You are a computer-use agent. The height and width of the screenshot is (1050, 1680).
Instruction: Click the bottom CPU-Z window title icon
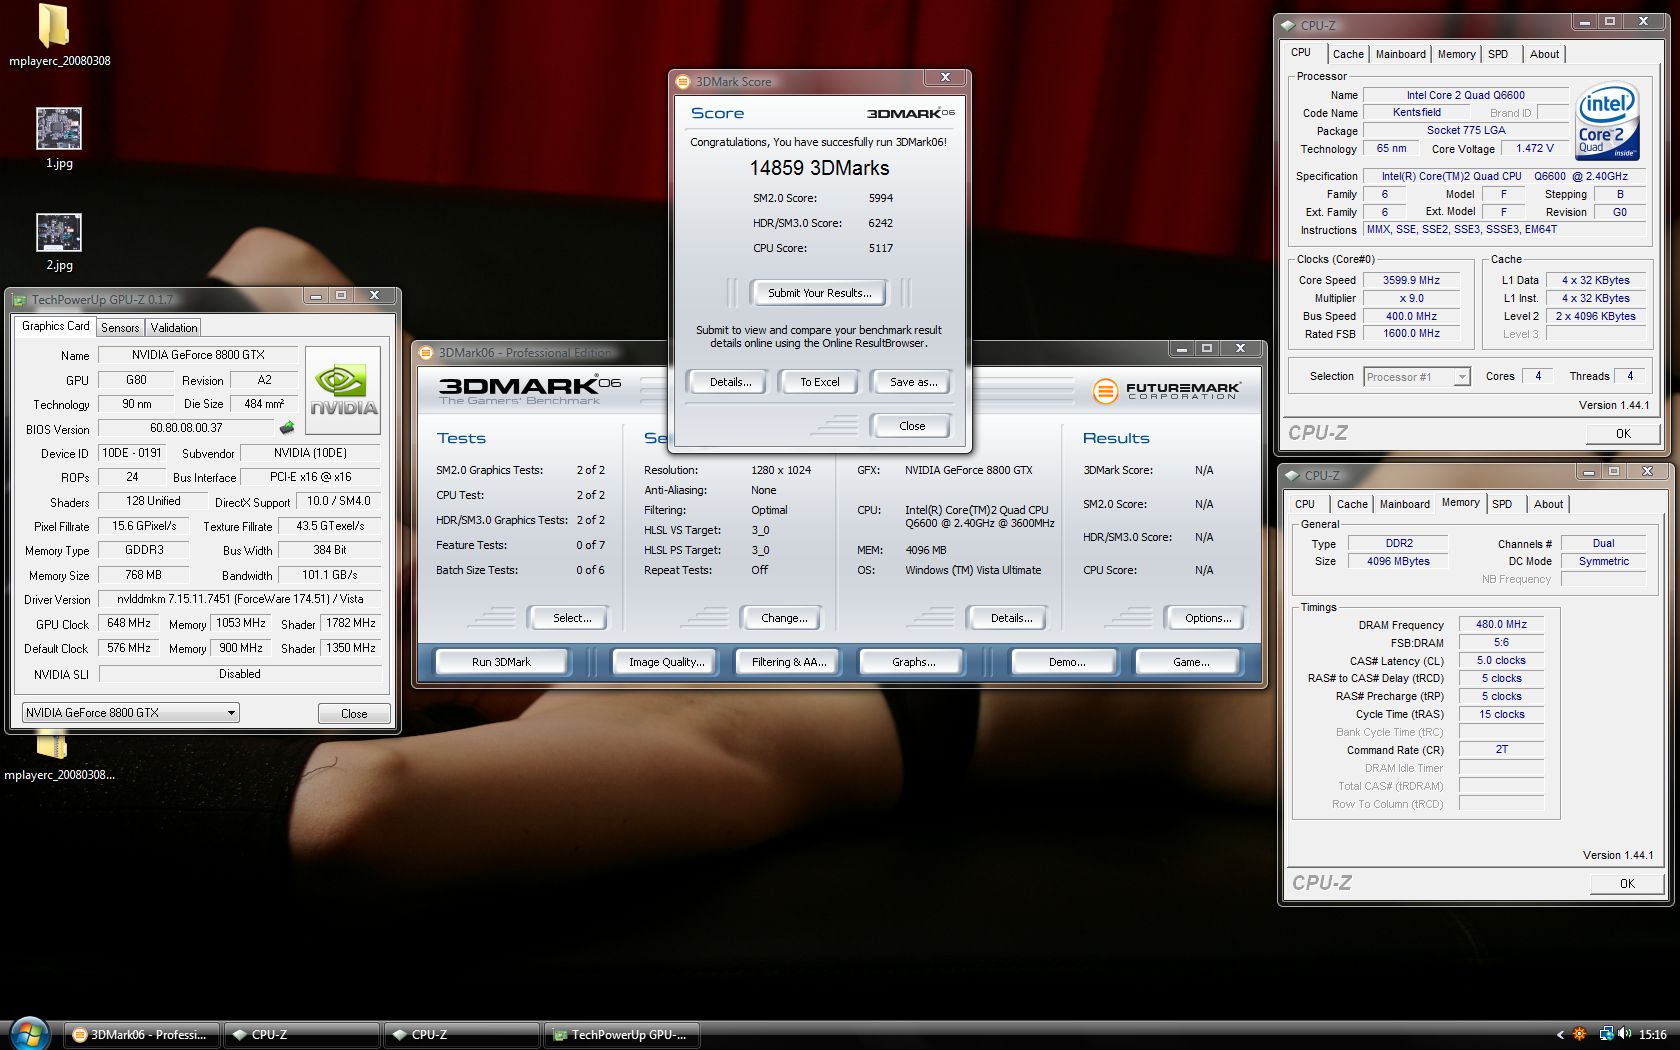tap(1292, 475)
